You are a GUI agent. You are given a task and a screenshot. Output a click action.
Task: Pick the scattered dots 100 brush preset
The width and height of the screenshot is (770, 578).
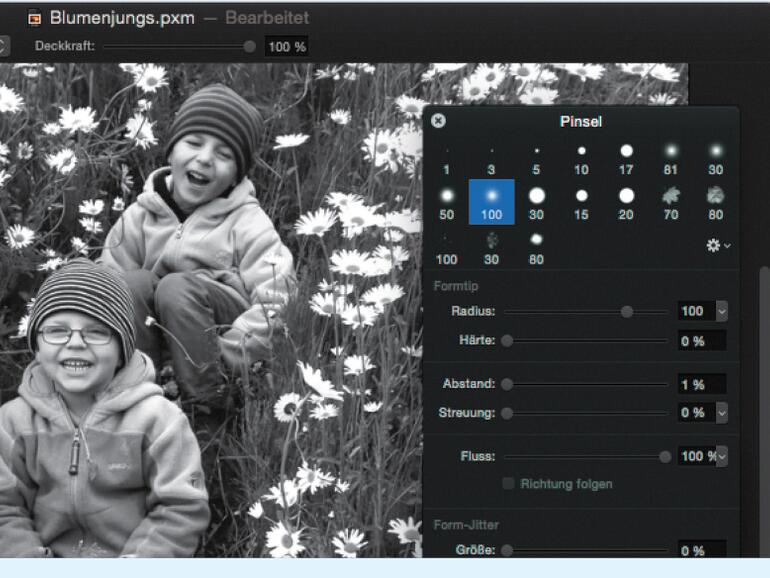pyautogui.click(x=446, y=248)
